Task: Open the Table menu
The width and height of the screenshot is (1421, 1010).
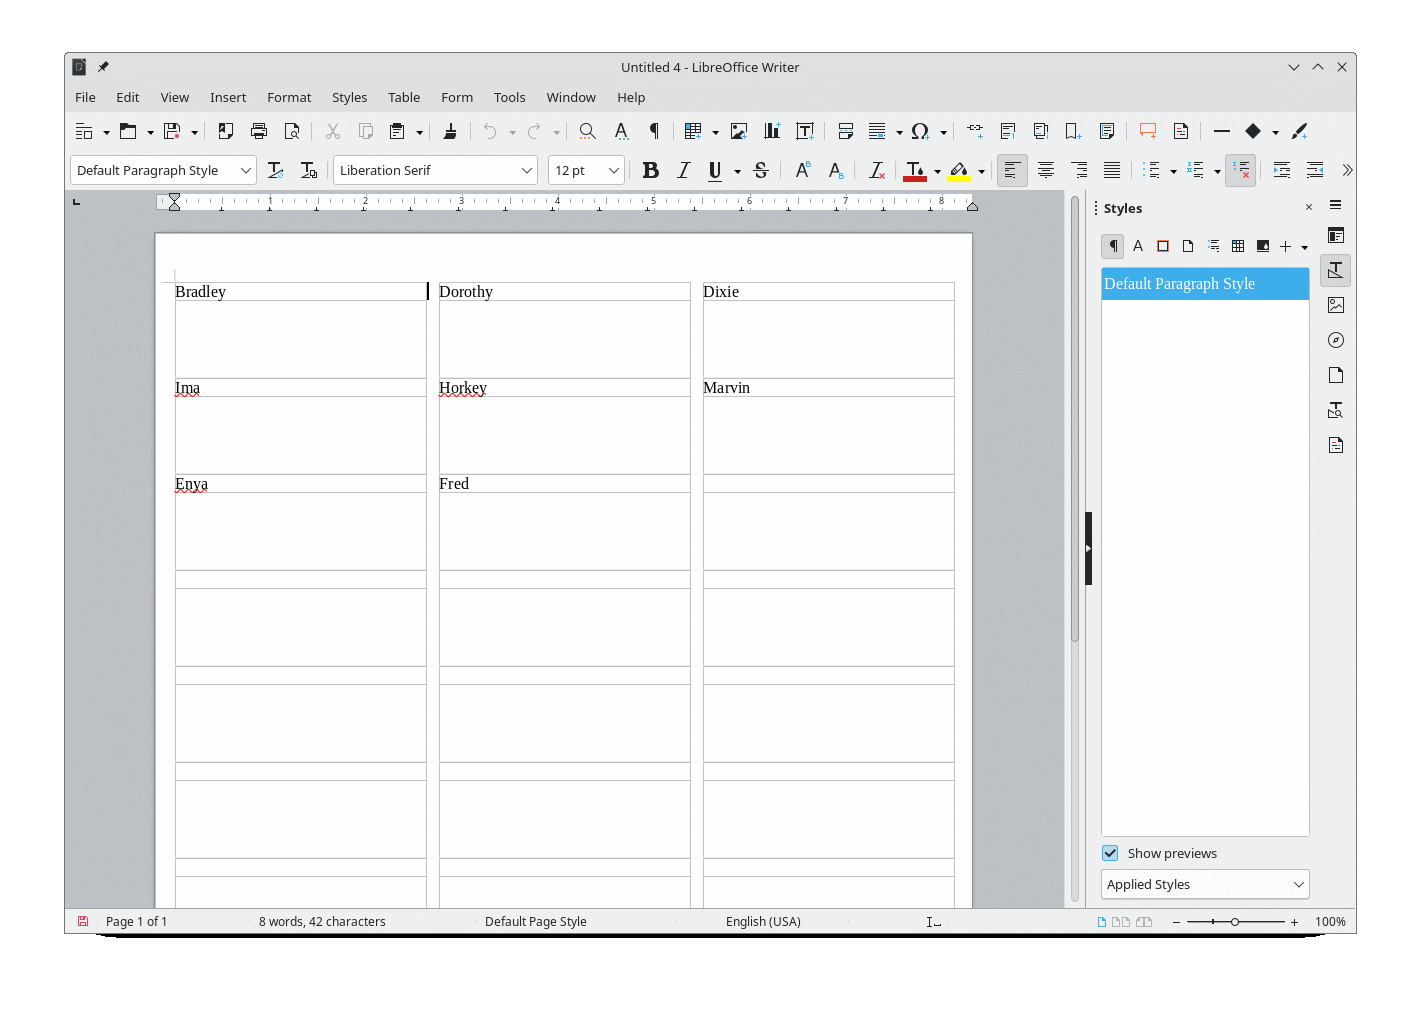Action: coord(404,97)
